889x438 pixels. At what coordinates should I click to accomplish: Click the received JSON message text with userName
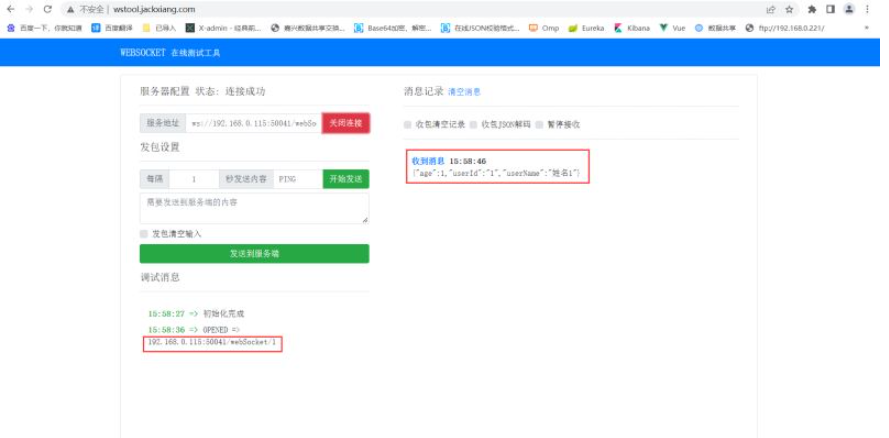click(x=496, y=172)
